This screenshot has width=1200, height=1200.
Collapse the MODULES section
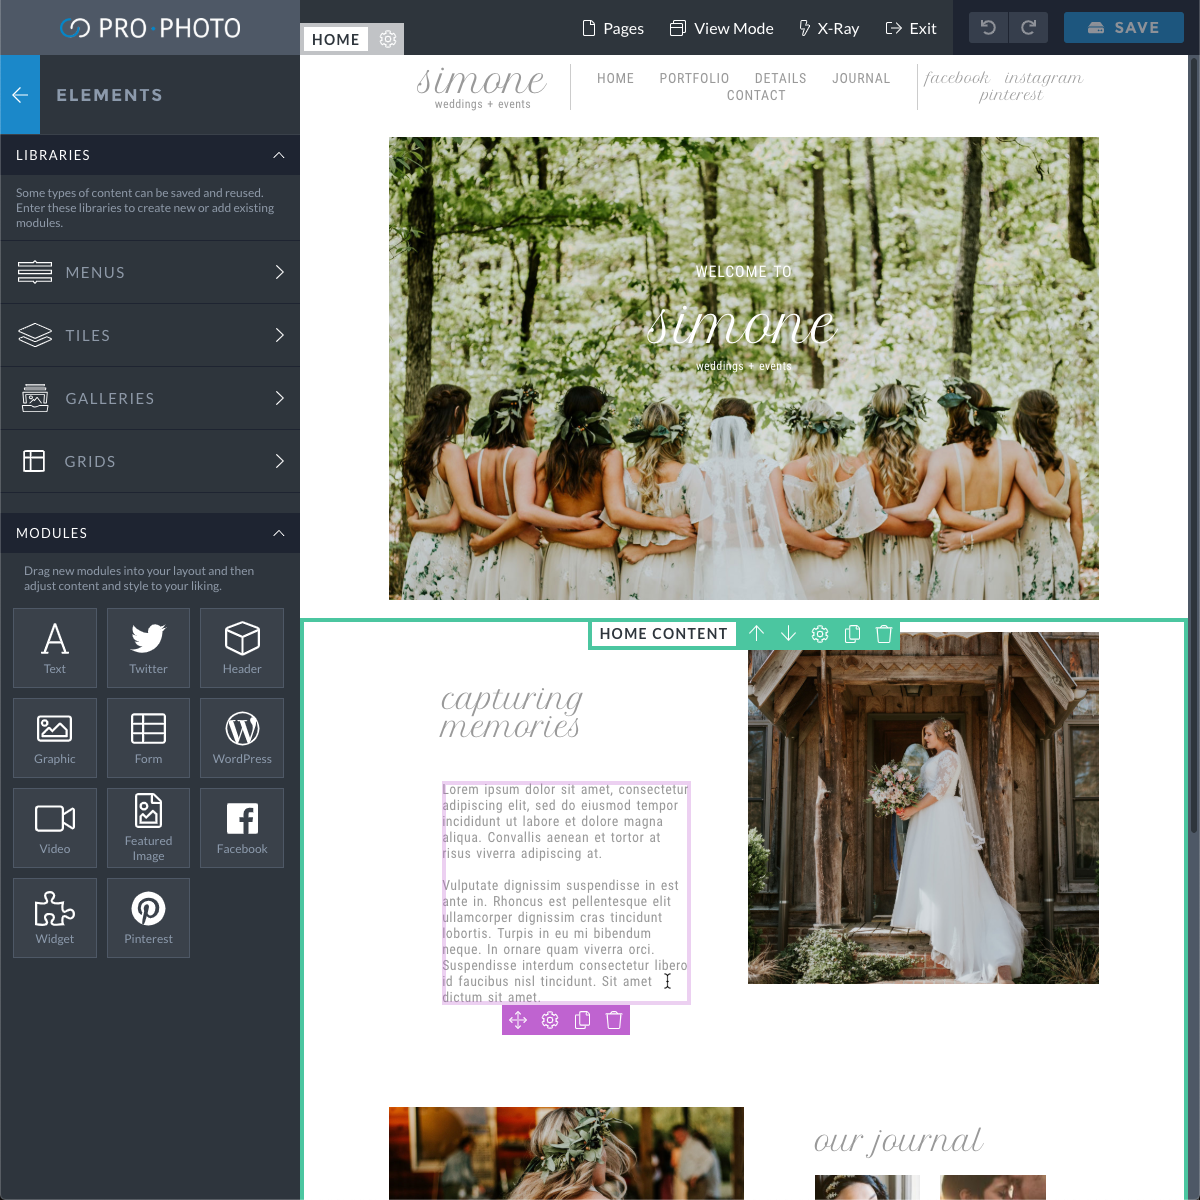pos(279,533)
